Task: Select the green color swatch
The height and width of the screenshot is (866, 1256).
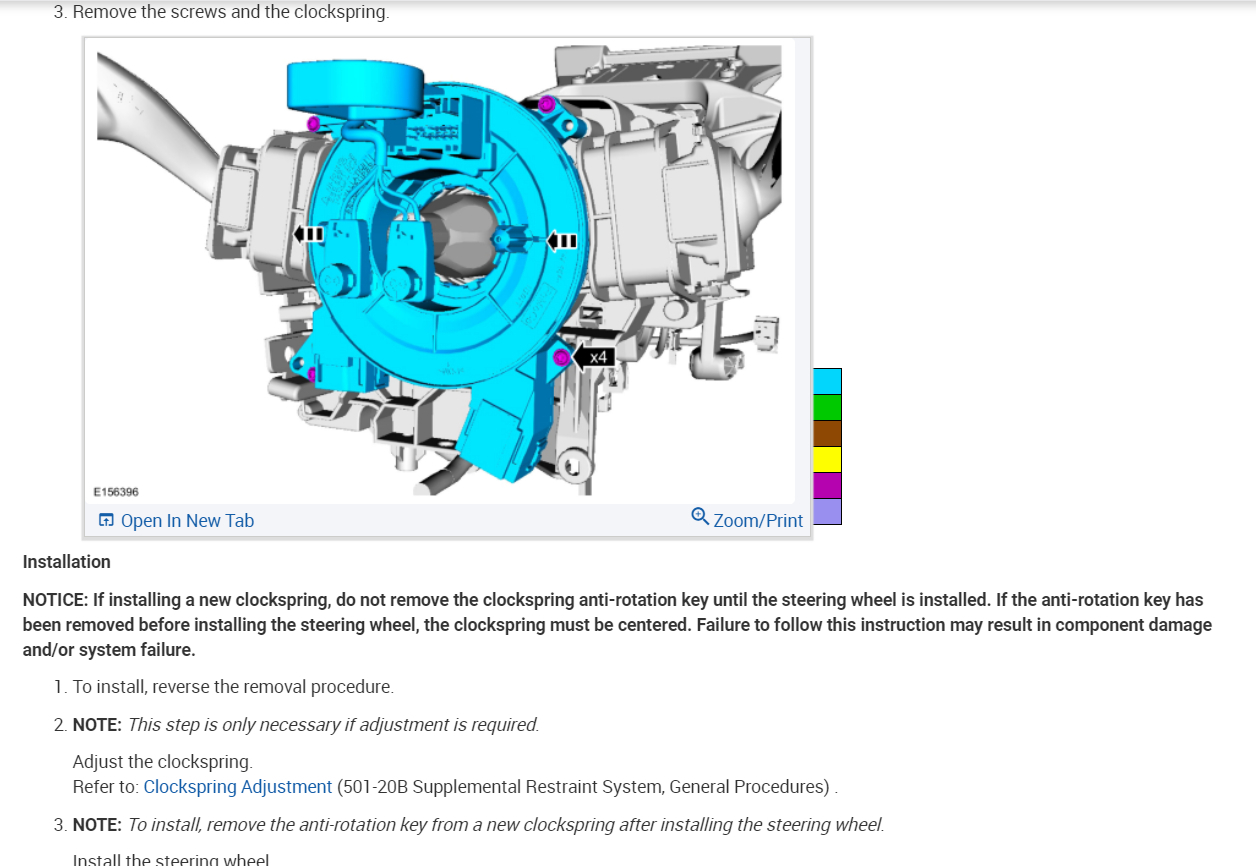Action: pyautogui.click(x=827, y=407)
